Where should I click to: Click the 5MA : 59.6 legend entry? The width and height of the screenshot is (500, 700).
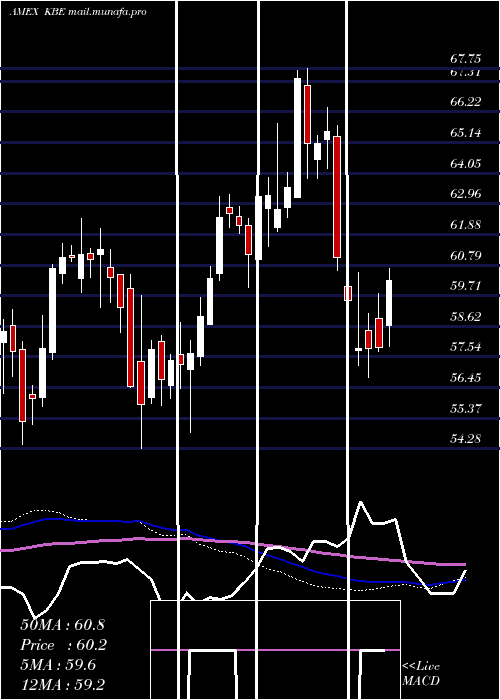coord(58,665)
